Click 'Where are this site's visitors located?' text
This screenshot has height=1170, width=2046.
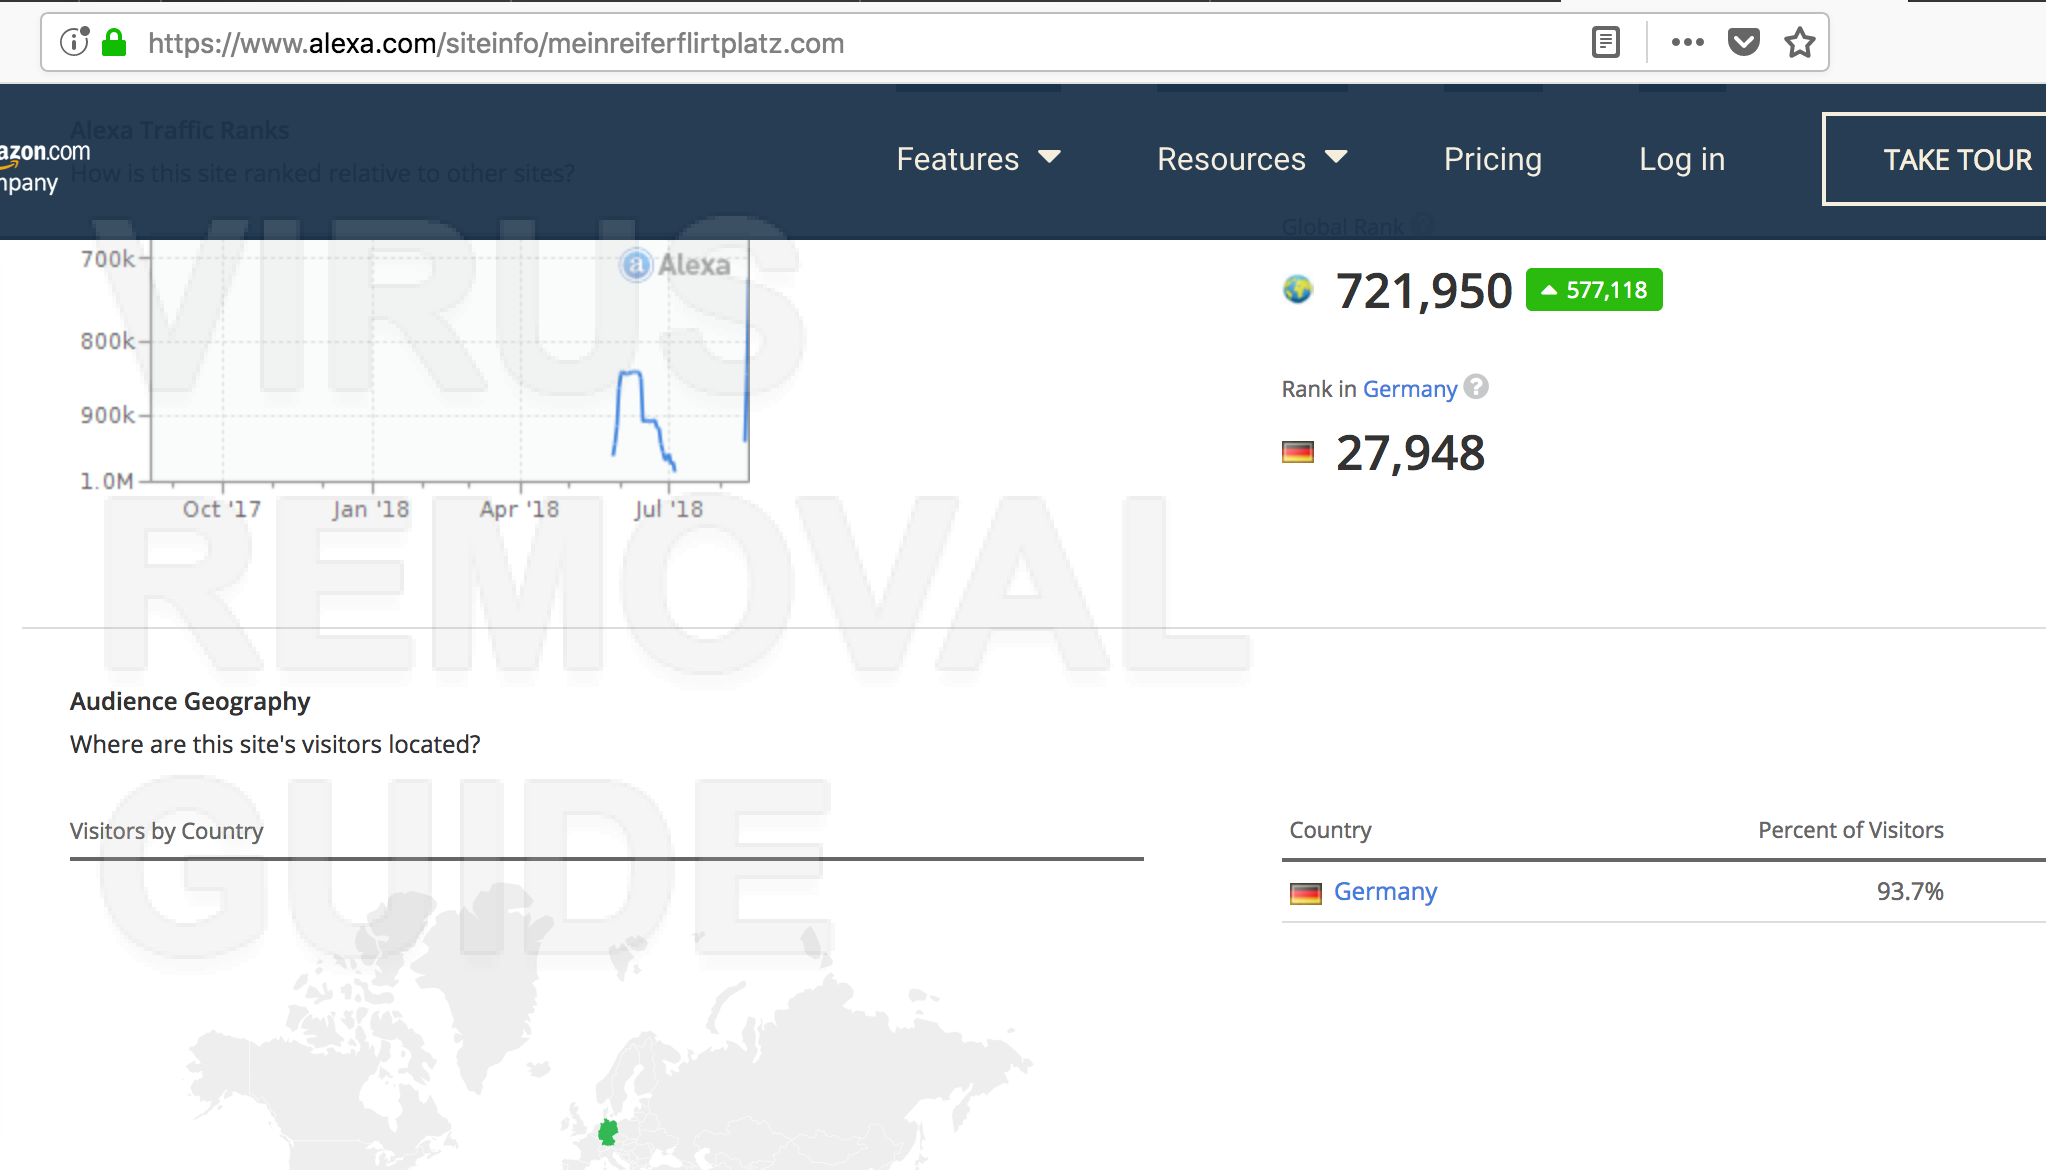point(275,744)
